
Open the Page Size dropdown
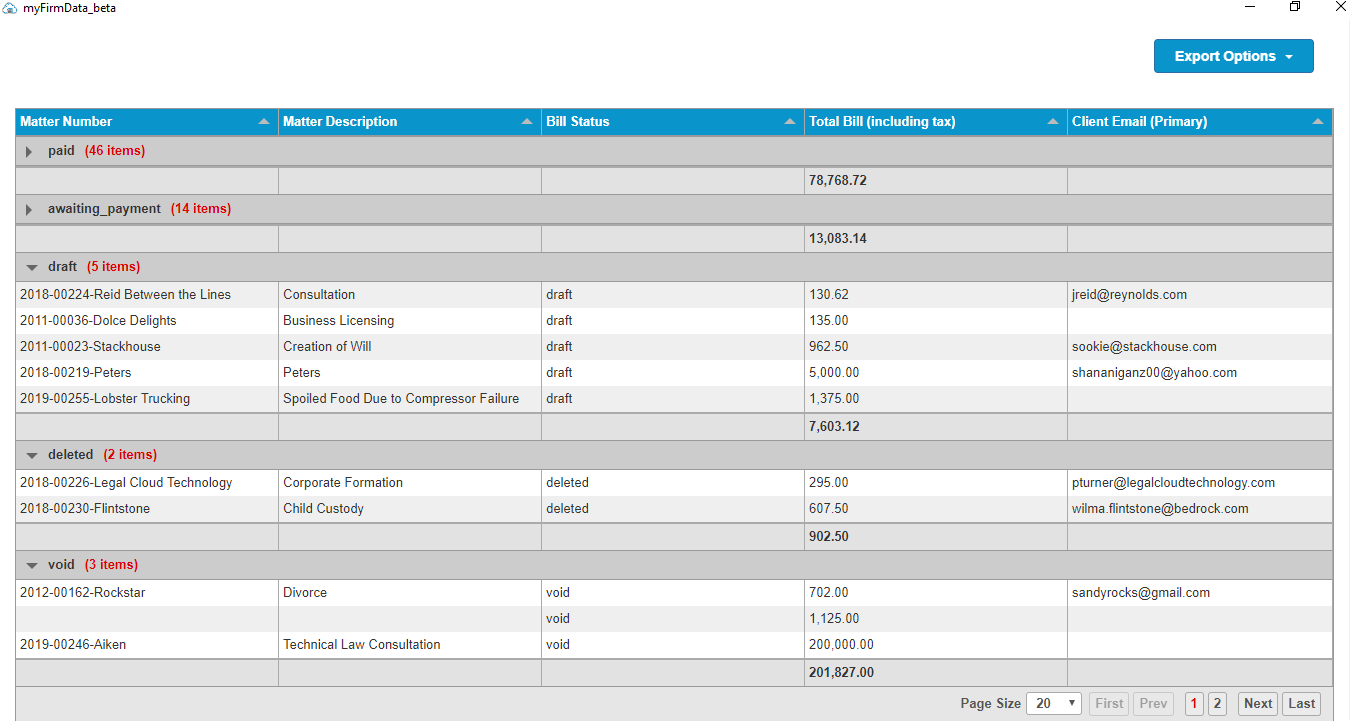point(1056,703)
